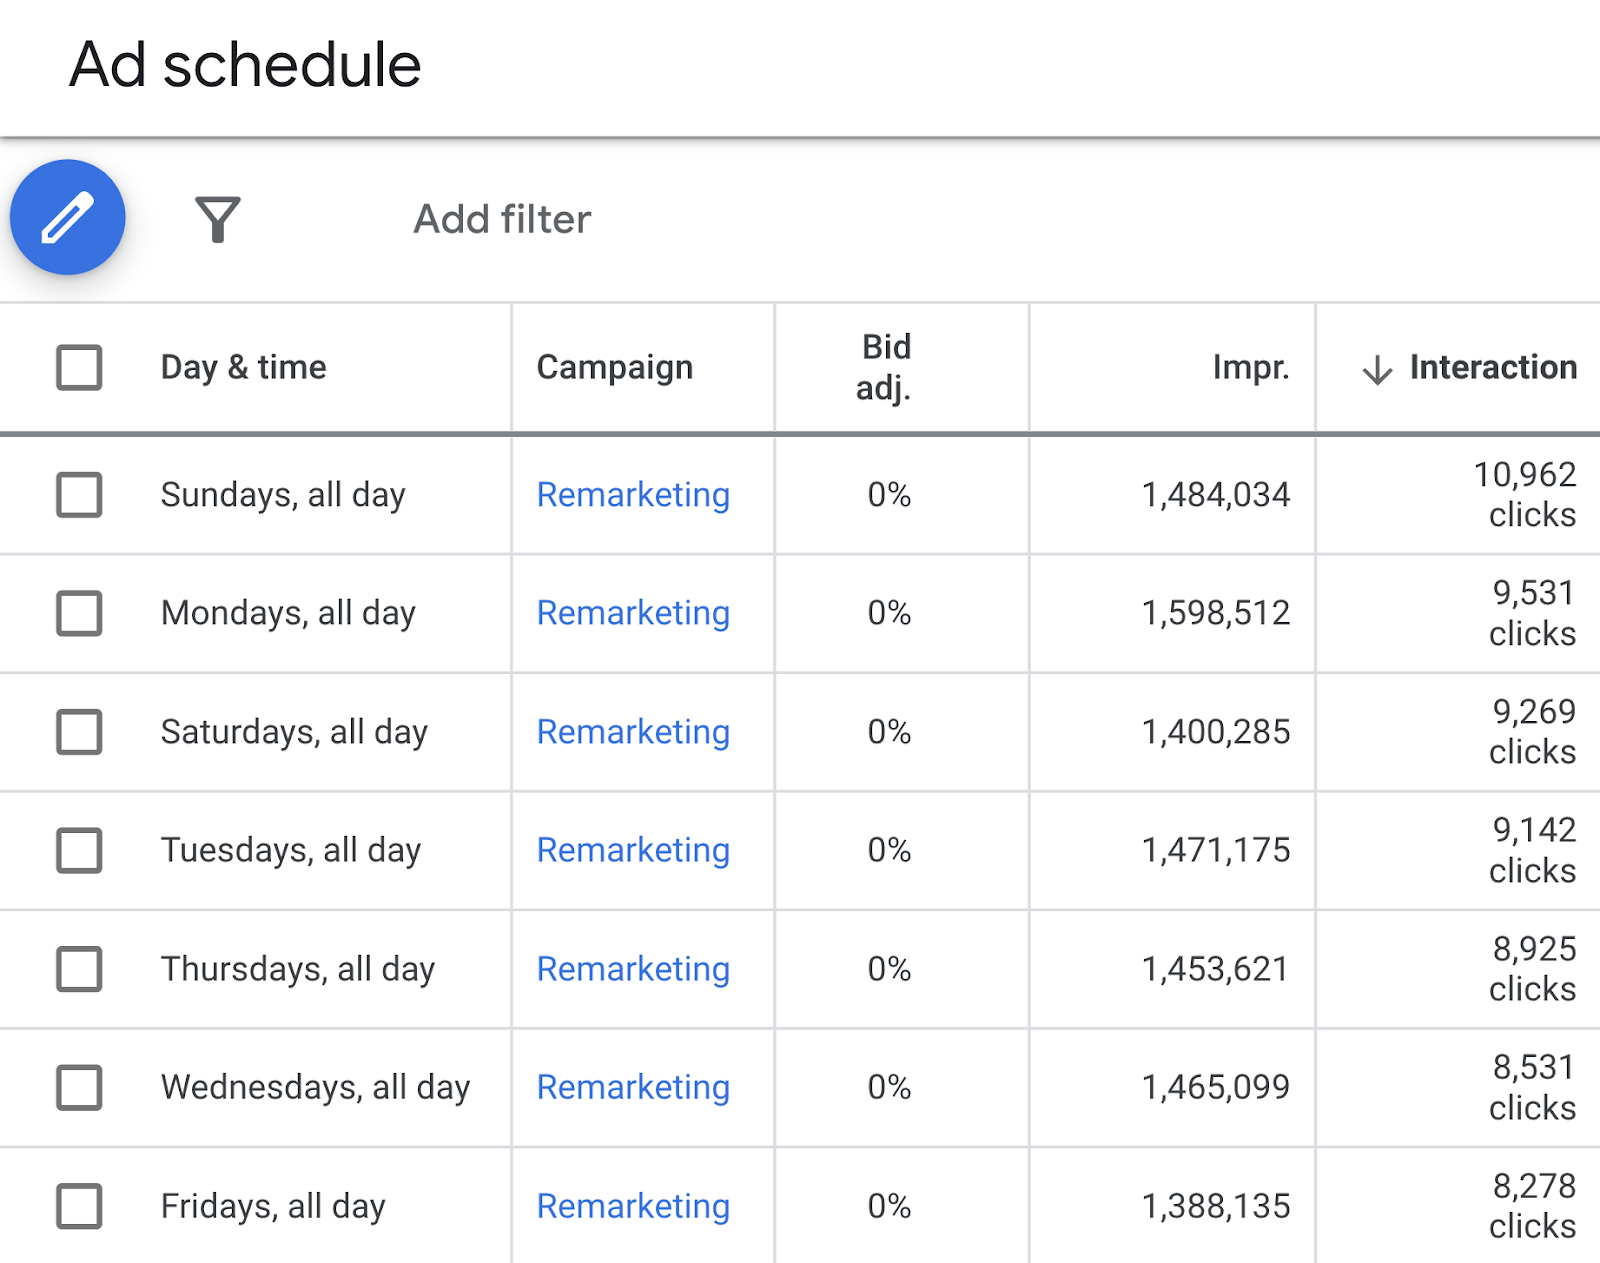Select the header checkbox to select all rows

point(78,368)
